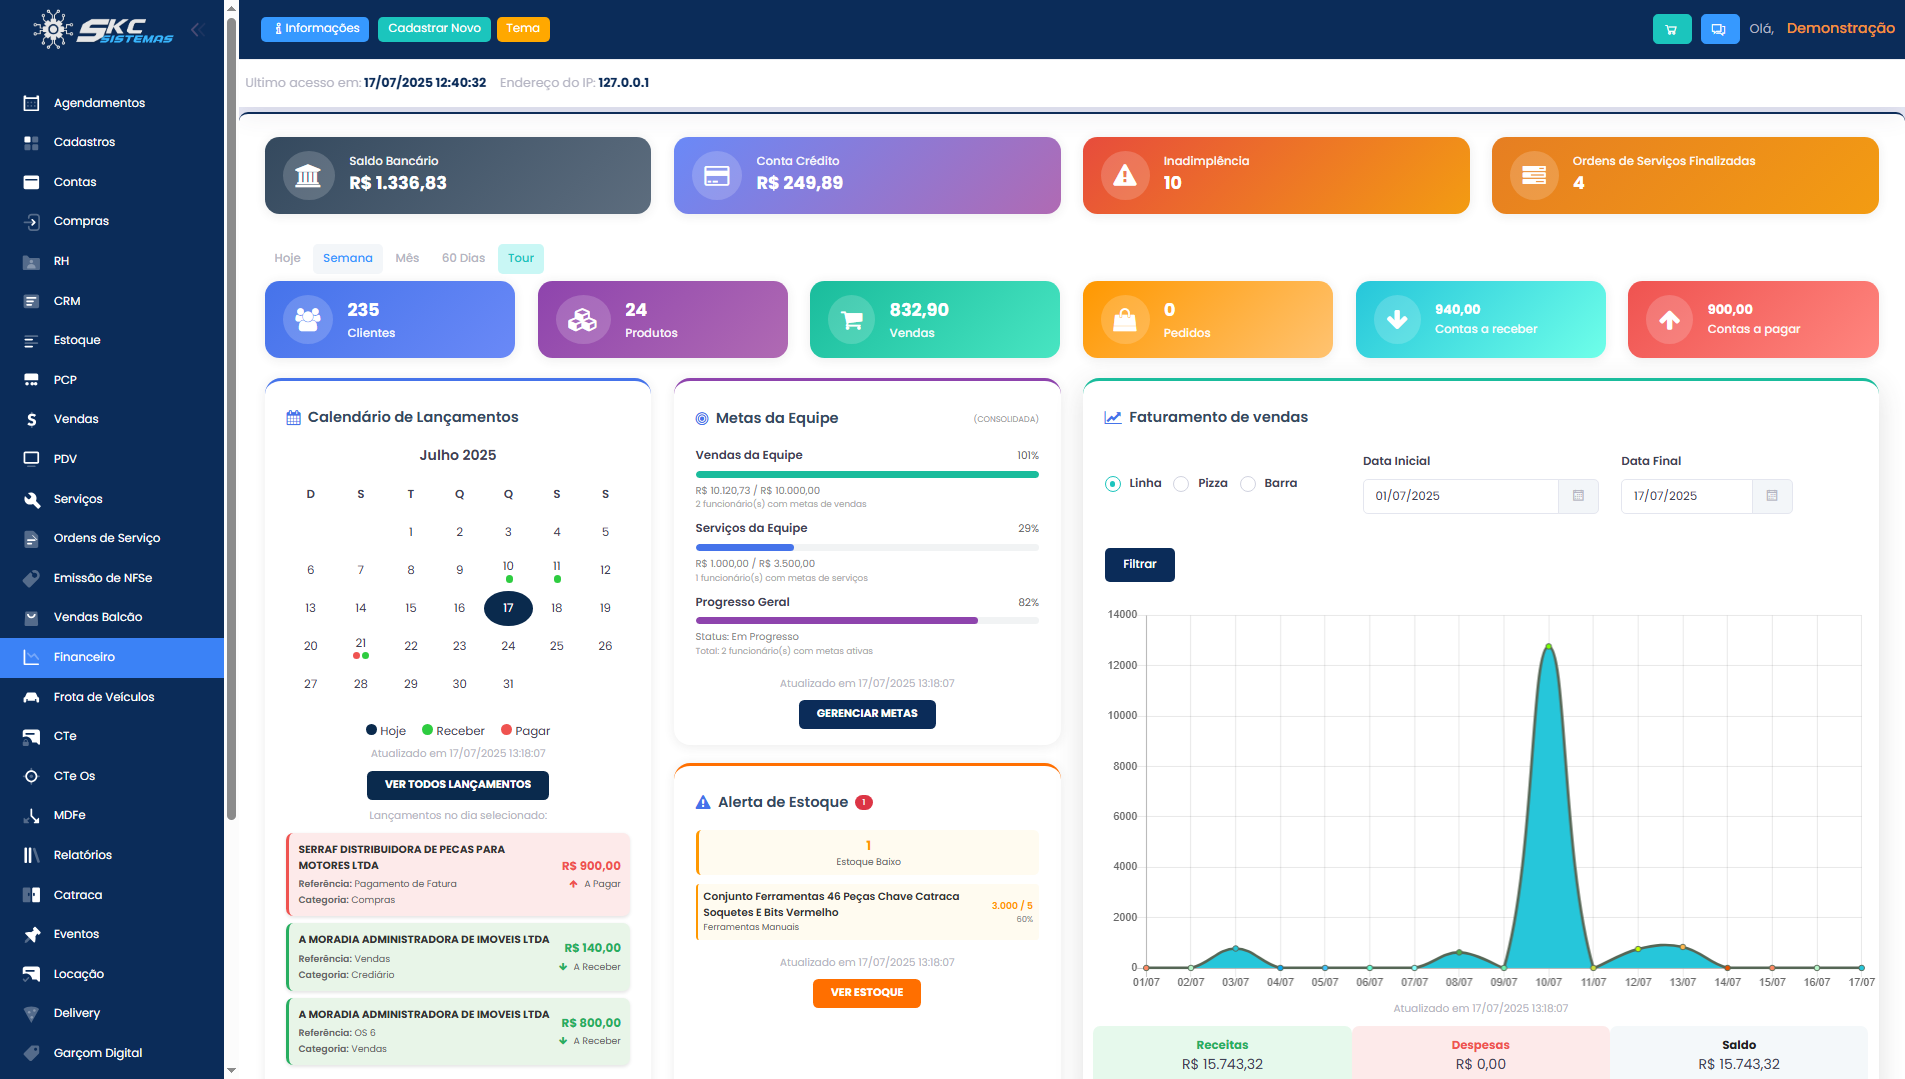
Task: Open Estoque in the sidebar menu
Action: click(77, 340)
